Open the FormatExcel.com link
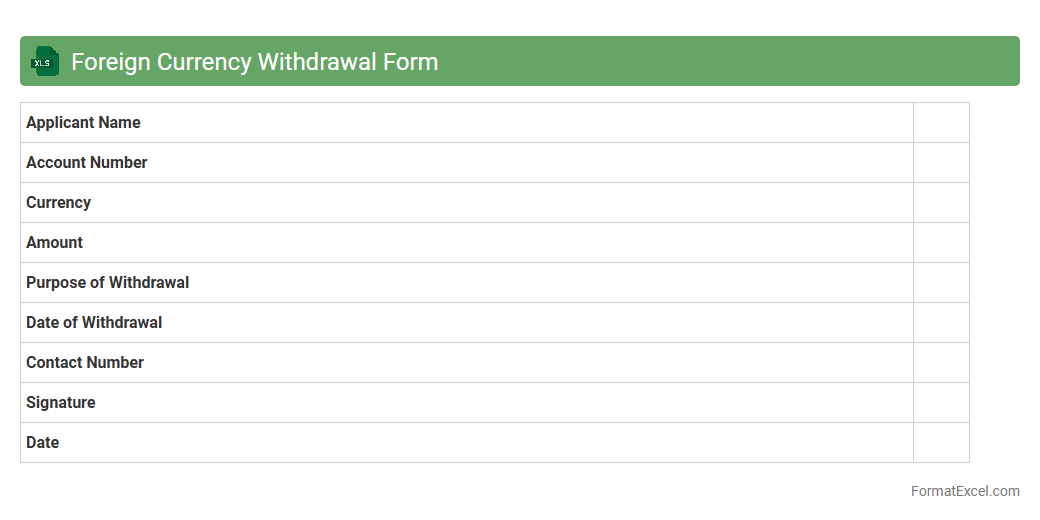 coord(965,491)
